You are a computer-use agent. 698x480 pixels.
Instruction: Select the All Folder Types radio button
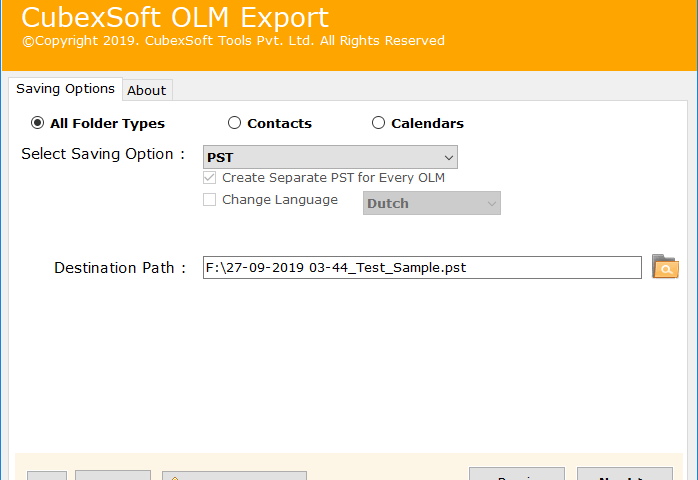click(x=37, y=123)
